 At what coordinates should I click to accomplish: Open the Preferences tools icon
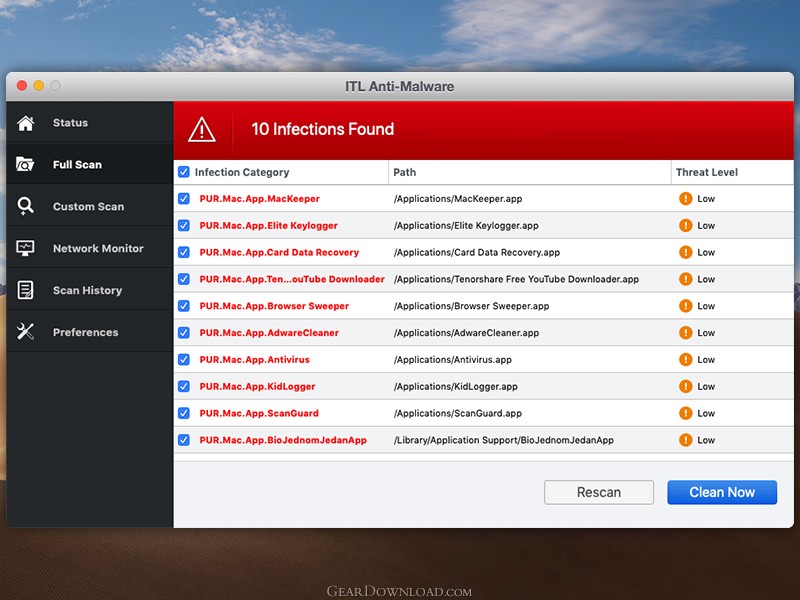[x=26, y=332]
